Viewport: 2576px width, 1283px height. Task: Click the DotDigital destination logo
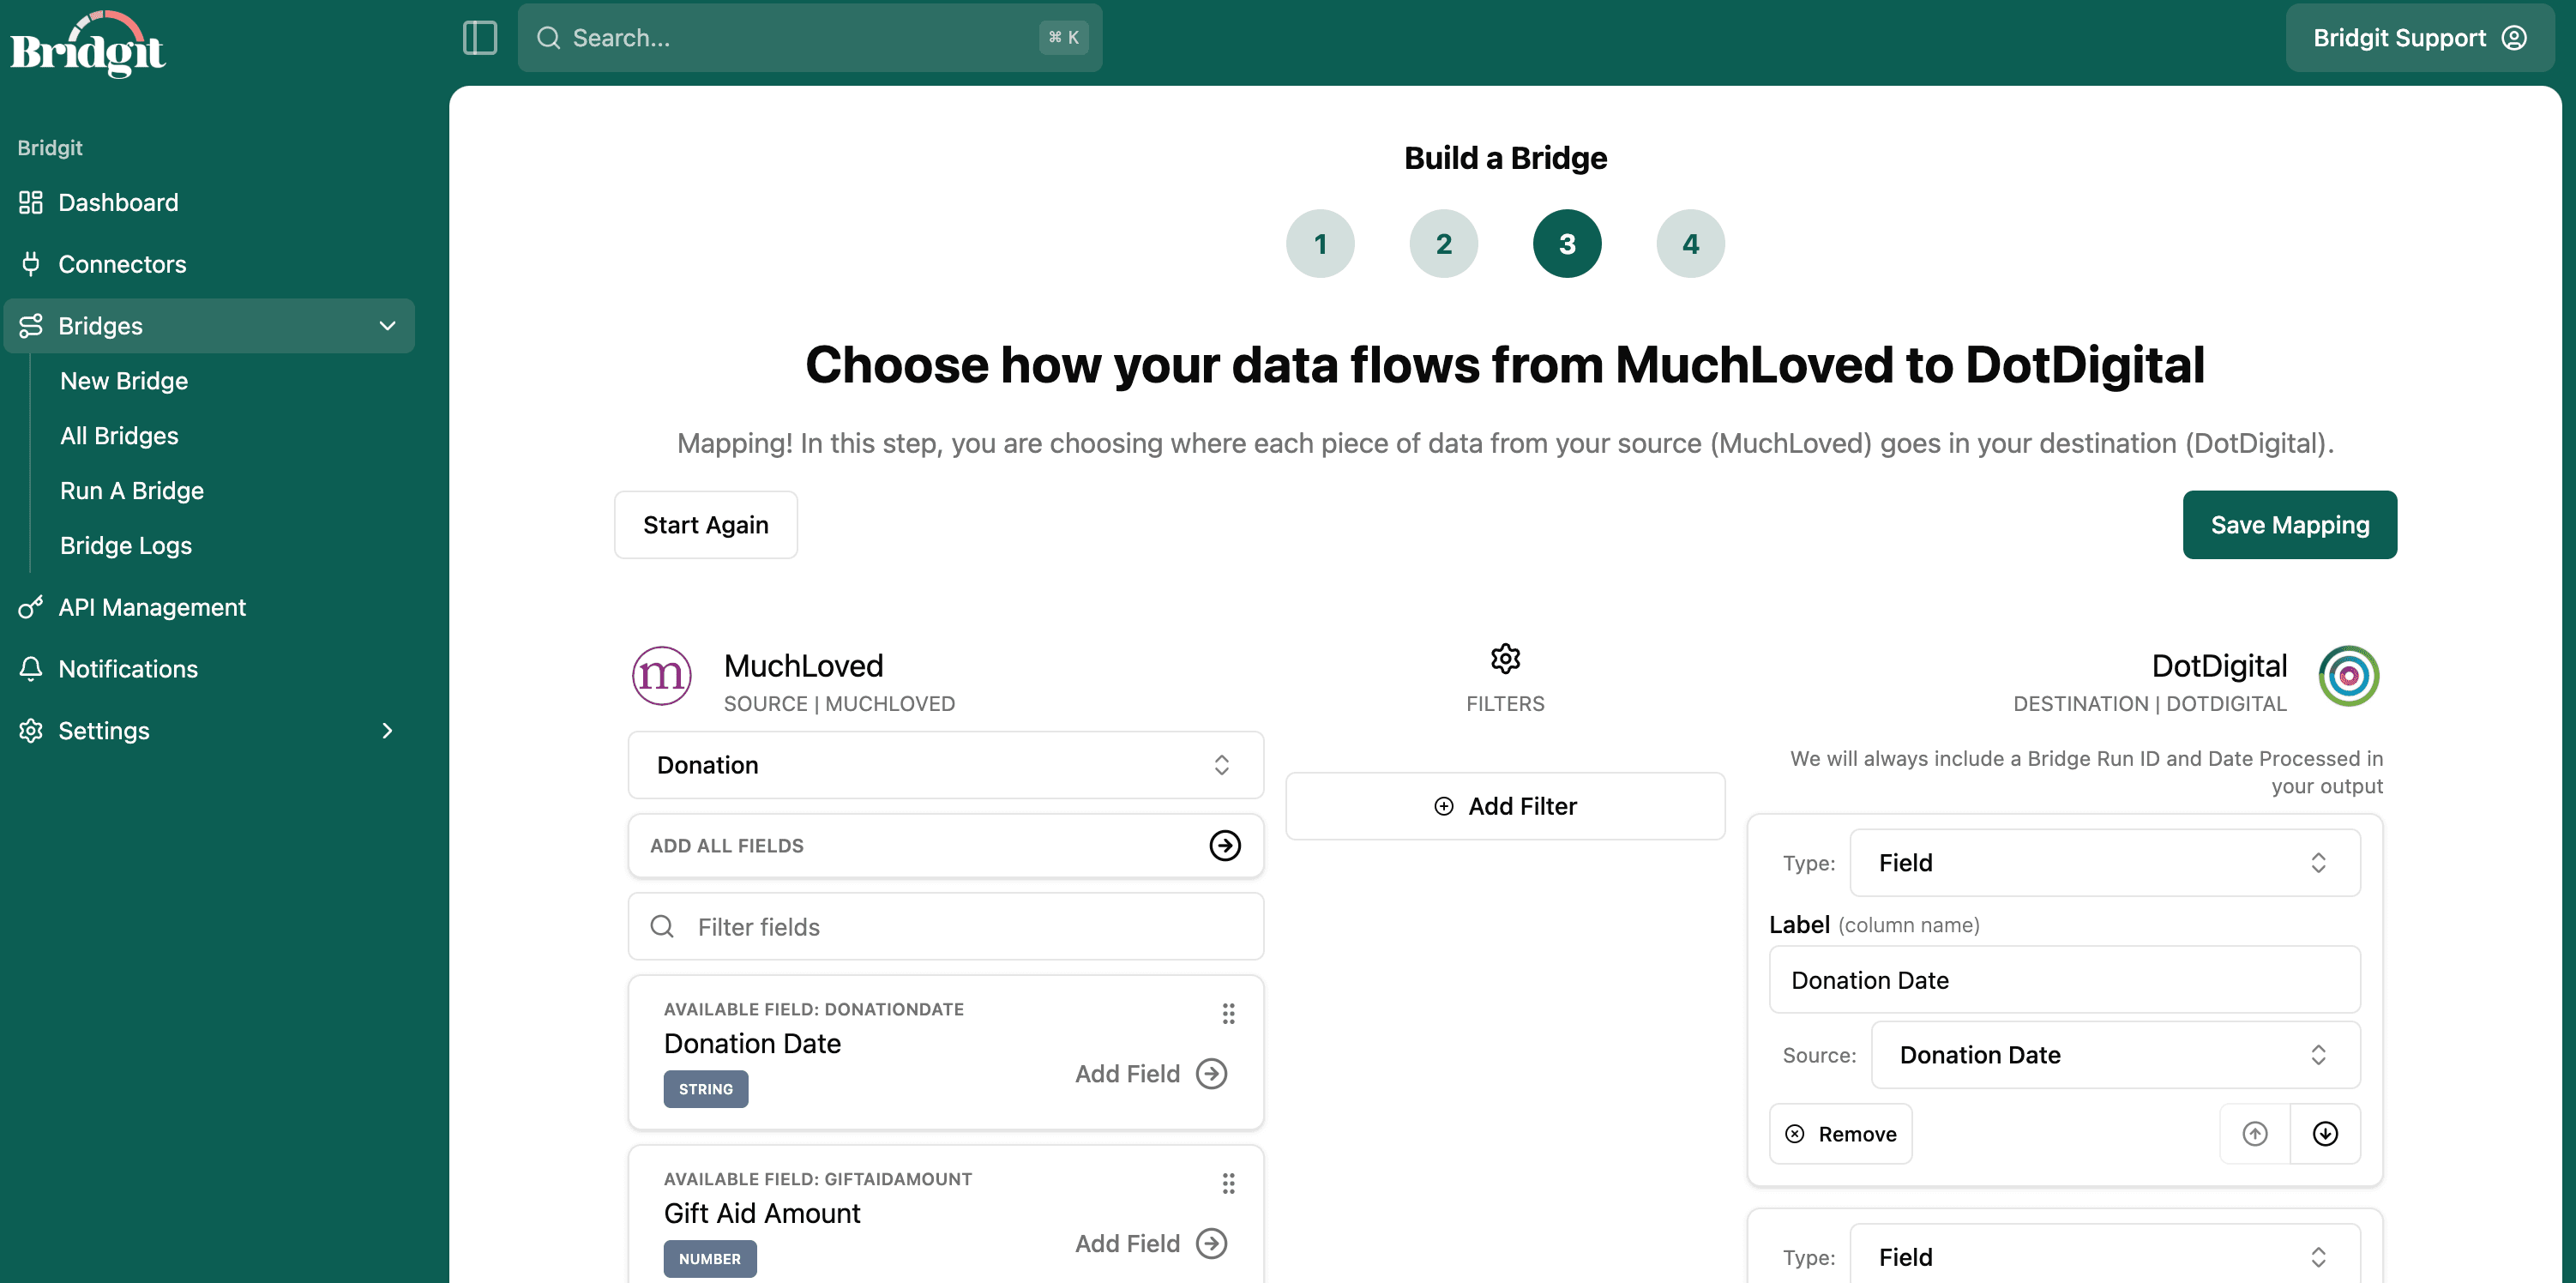(2348, 676)
